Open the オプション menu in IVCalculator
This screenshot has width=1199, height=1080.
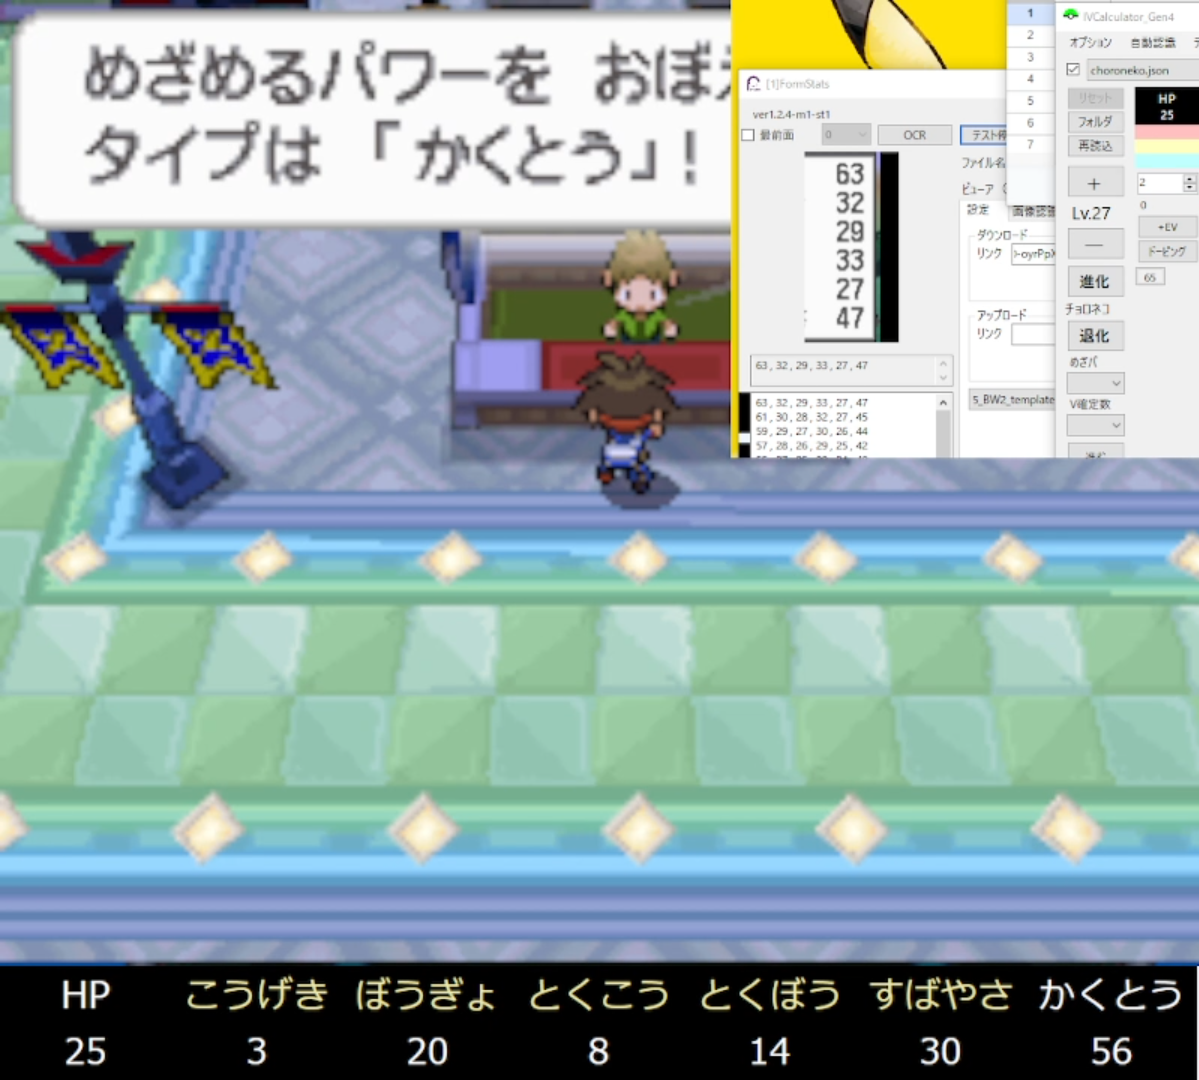coord(1090,42)
